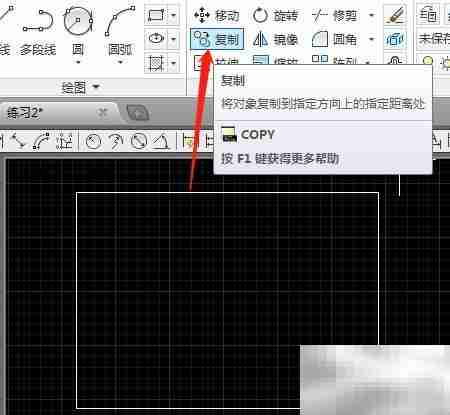Select the 旋转 rotate tool

coord(275,16)
